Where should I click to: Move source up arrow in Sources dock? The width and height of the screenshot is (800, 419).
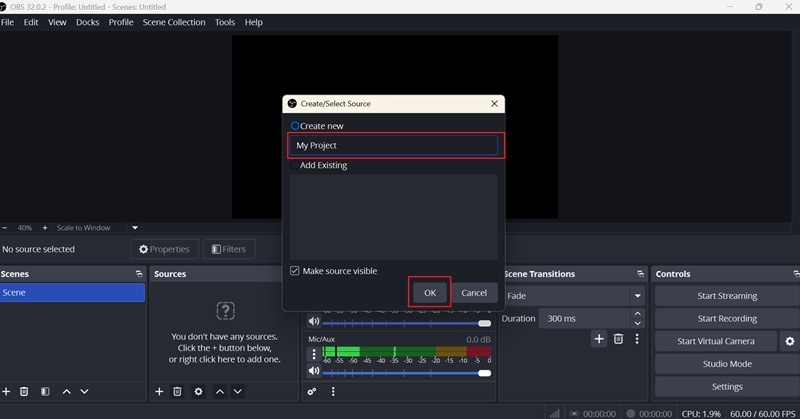(220, 391)
